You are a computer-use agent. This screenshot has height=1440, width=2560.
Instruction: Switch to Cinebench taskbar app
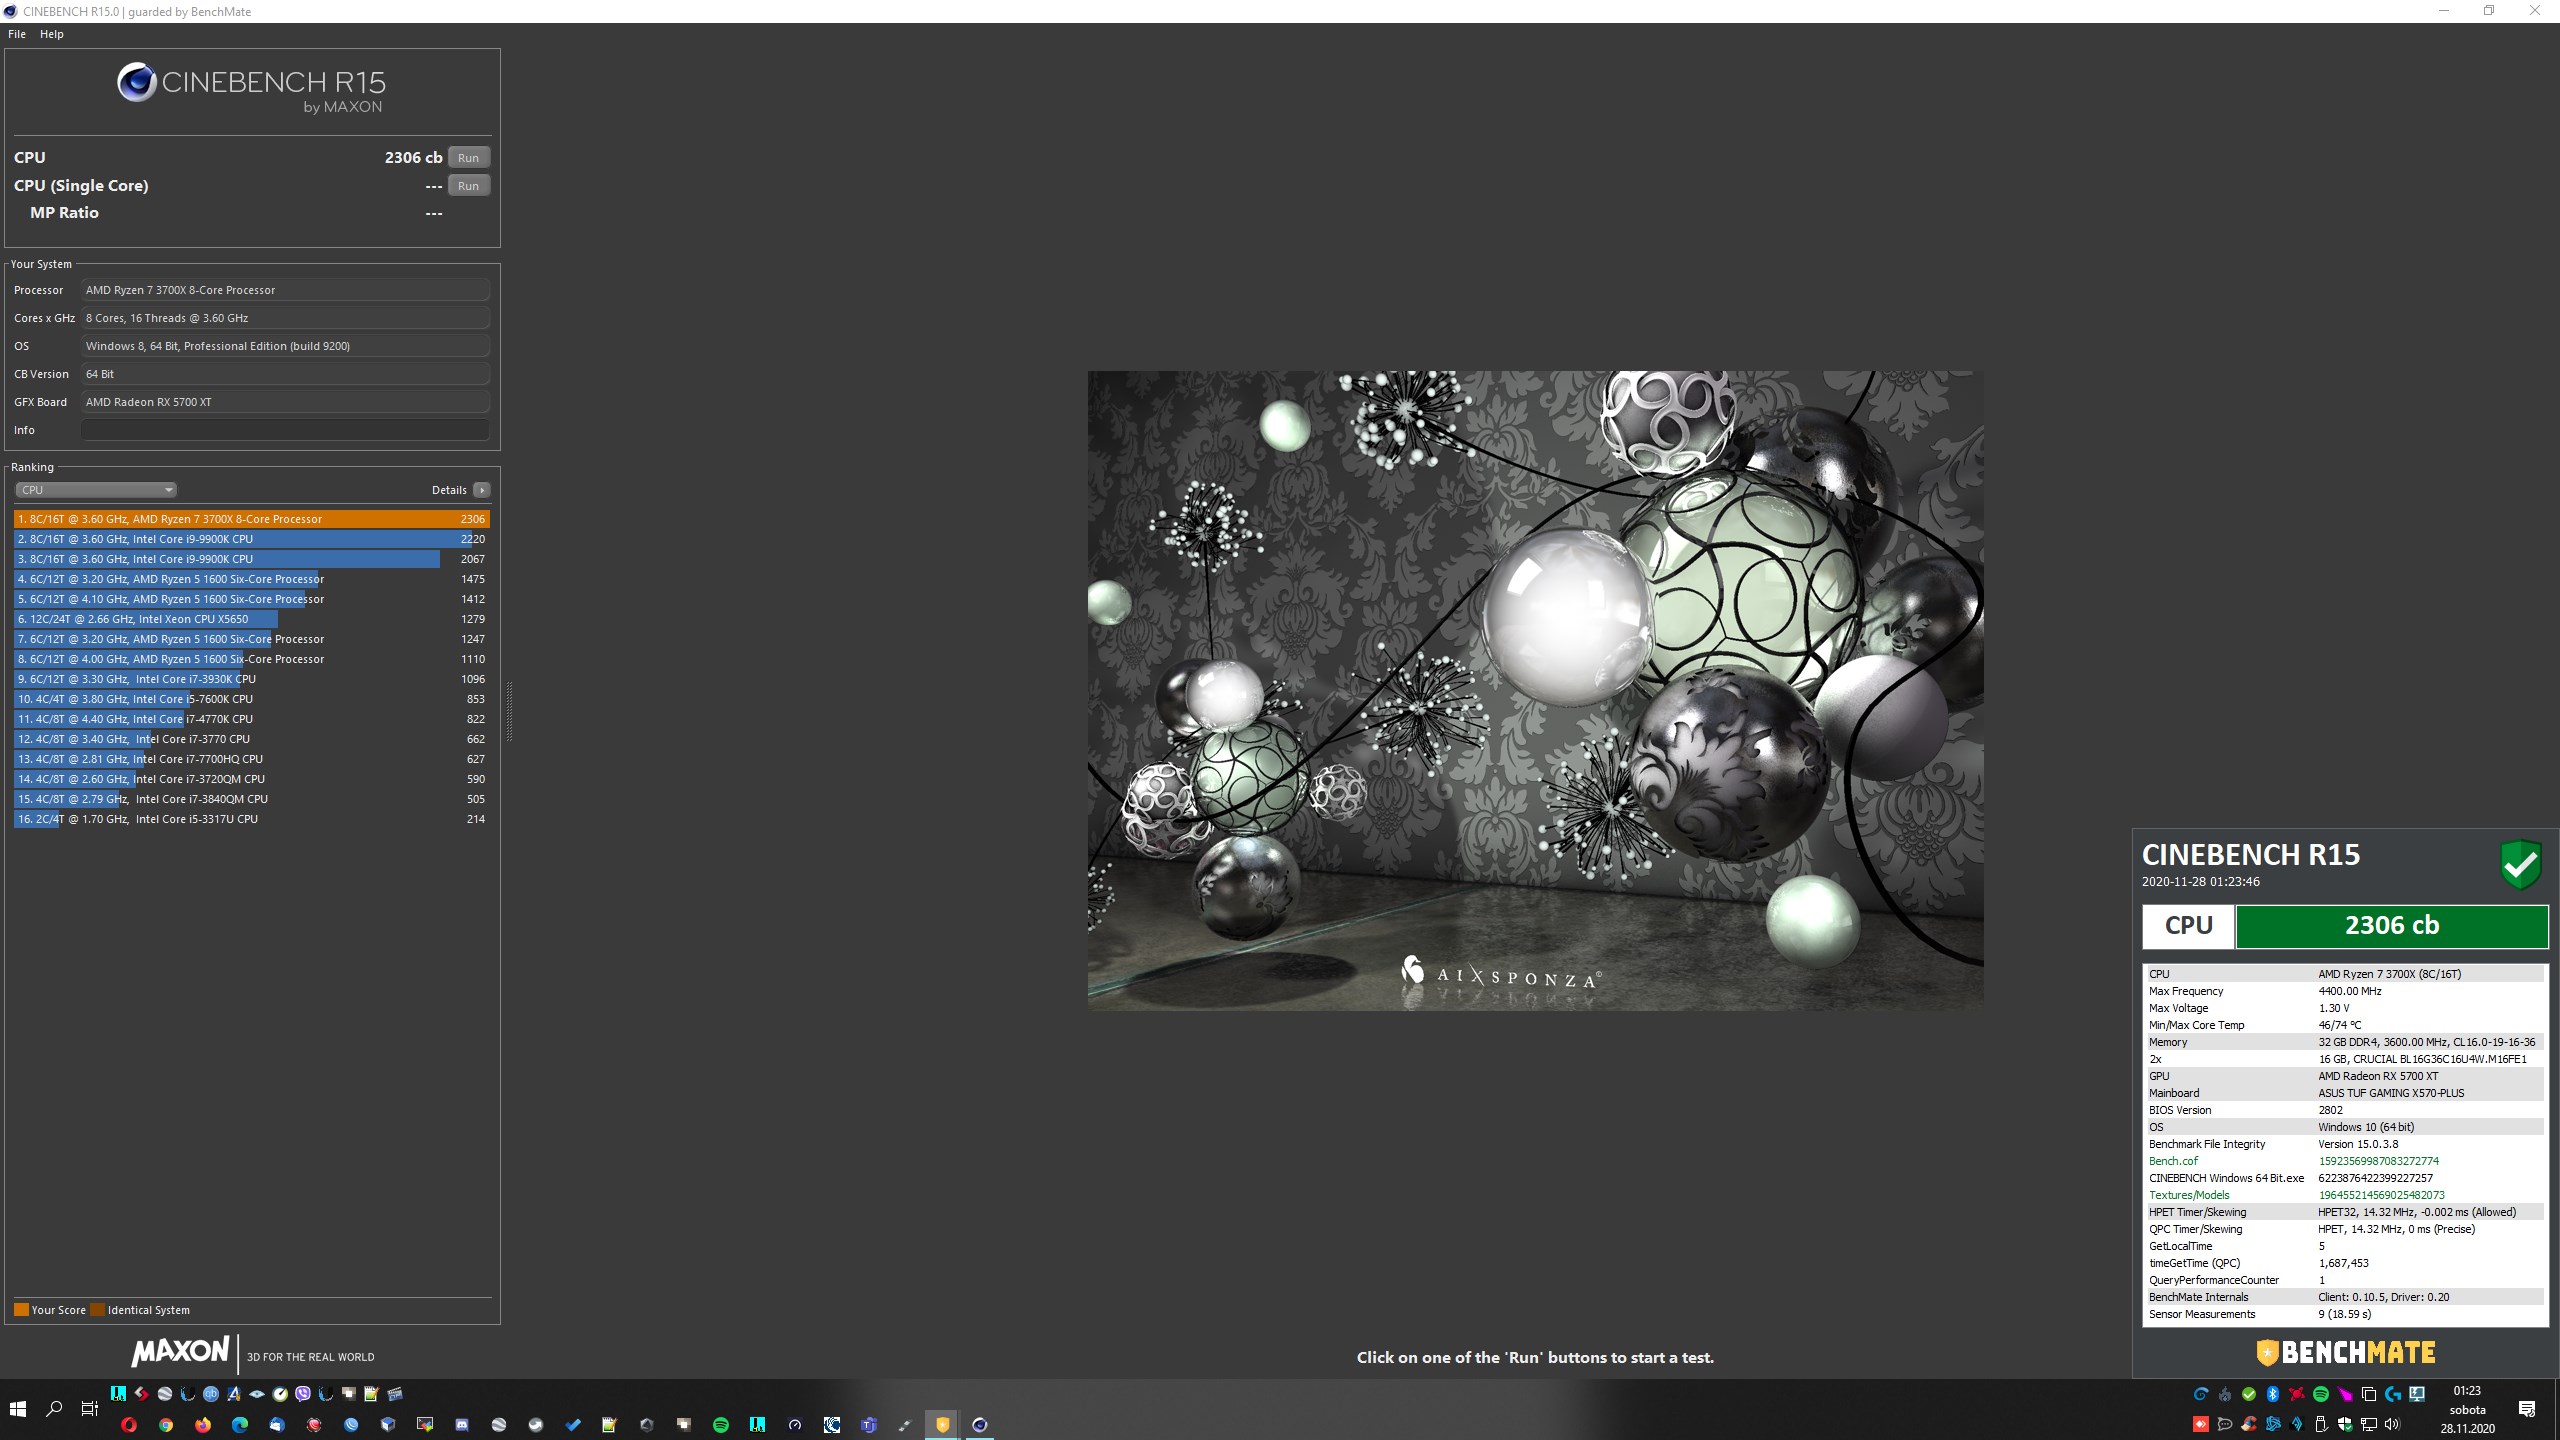pos(980,1425)
